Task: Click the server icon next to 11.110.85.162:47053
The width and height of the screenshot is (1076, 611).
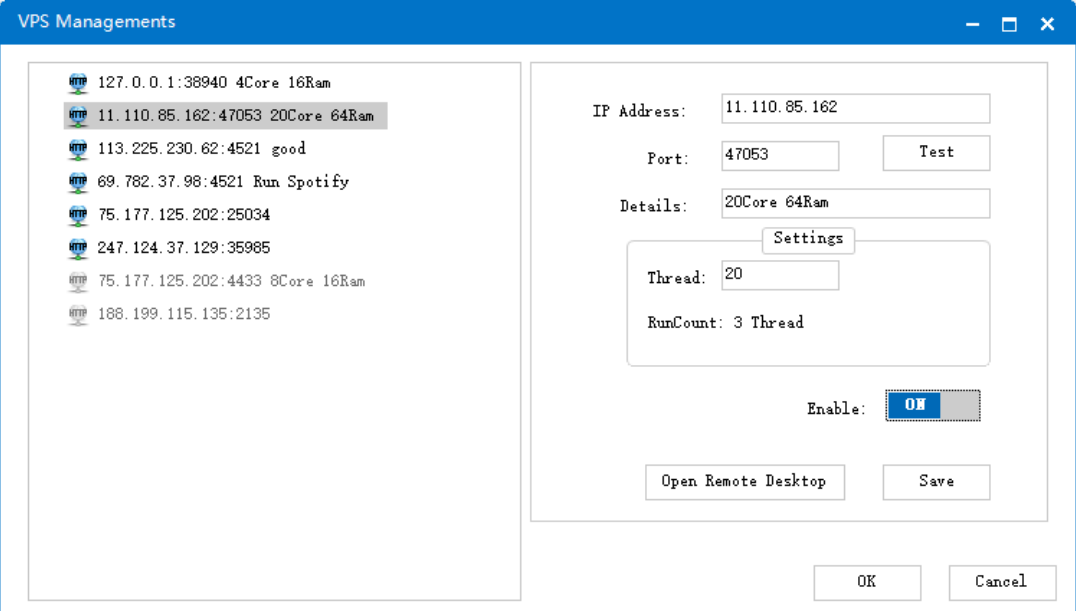Action: click(x=78, y=116)
